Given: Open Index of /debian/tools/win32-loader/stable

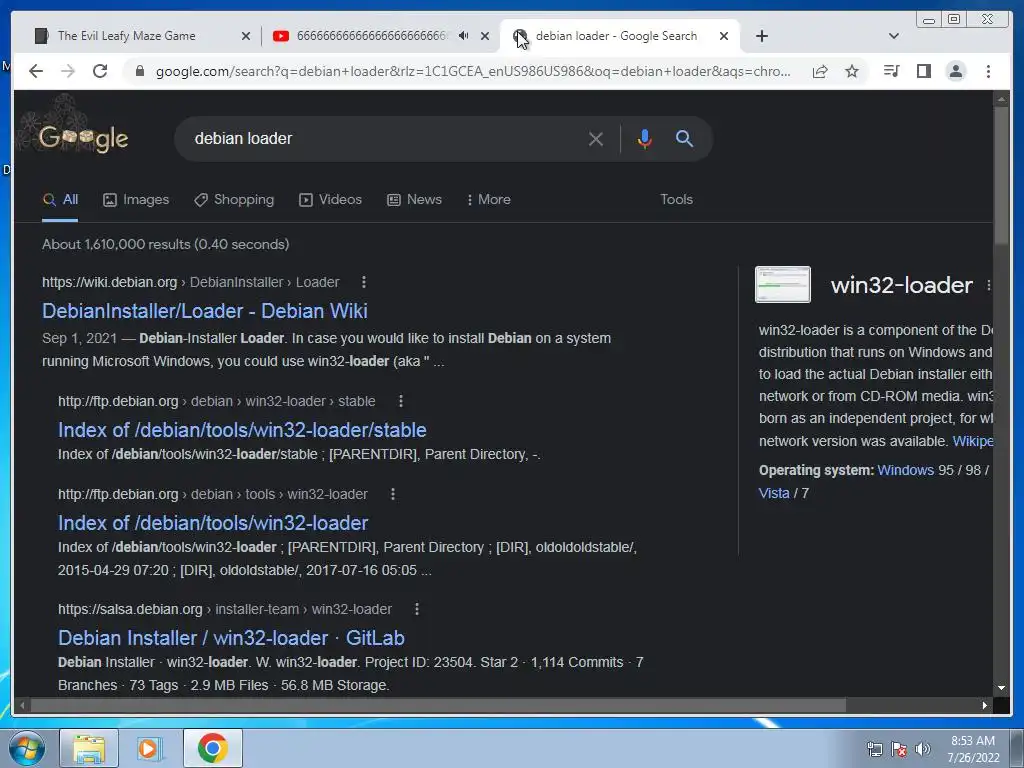Looking at the screenshot, I should 242,430.
